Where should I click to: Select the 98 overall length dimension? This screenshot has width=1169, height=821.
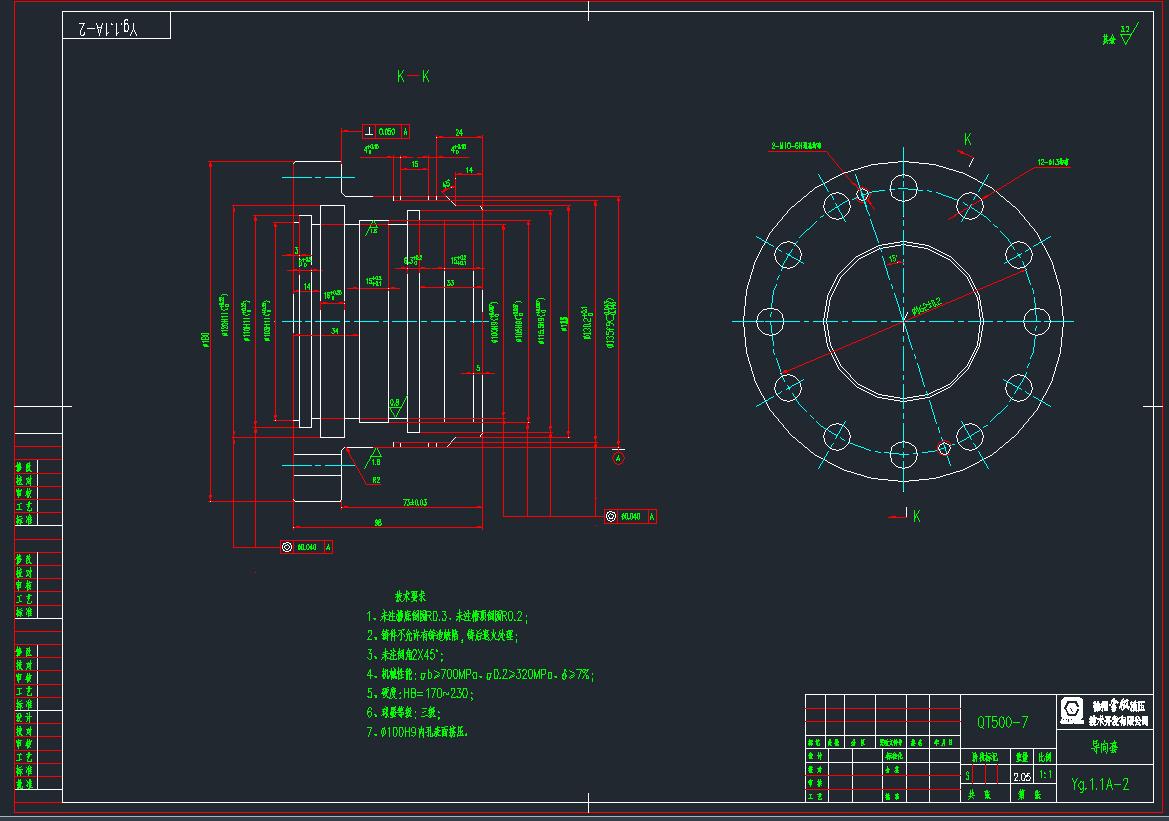[x=378, y=523]
